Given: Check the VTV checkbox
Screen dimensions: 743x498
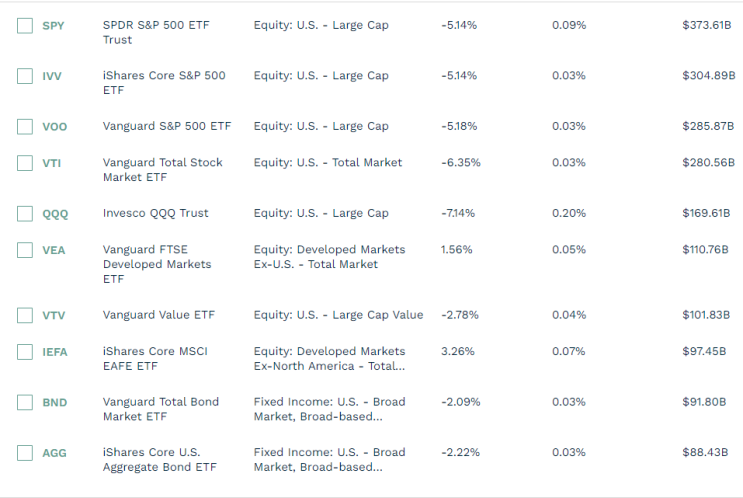Looking at the screenshot, I should click(x=25, y=316).
